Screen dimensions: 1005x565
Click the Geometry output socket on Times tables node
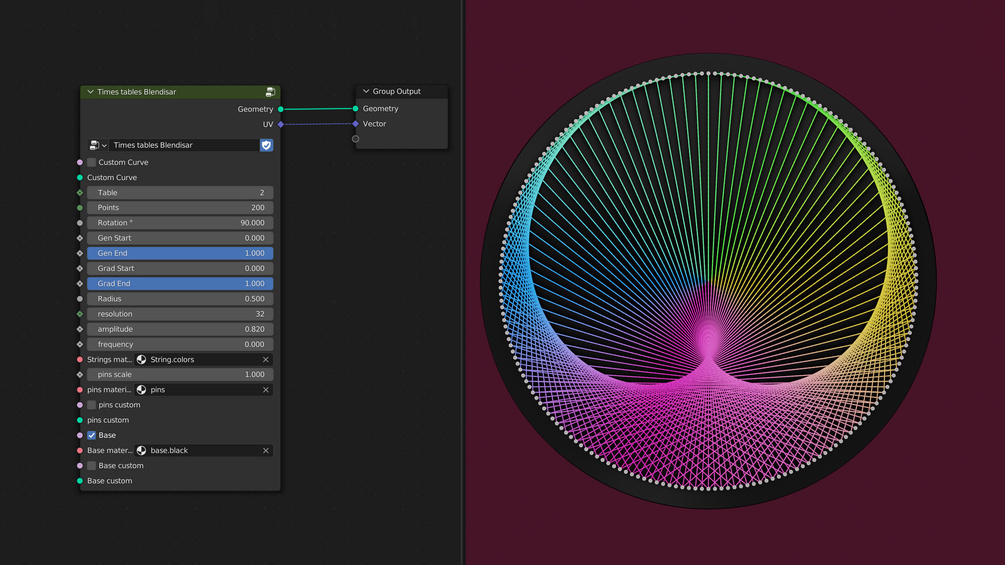(x=281, y=109)
